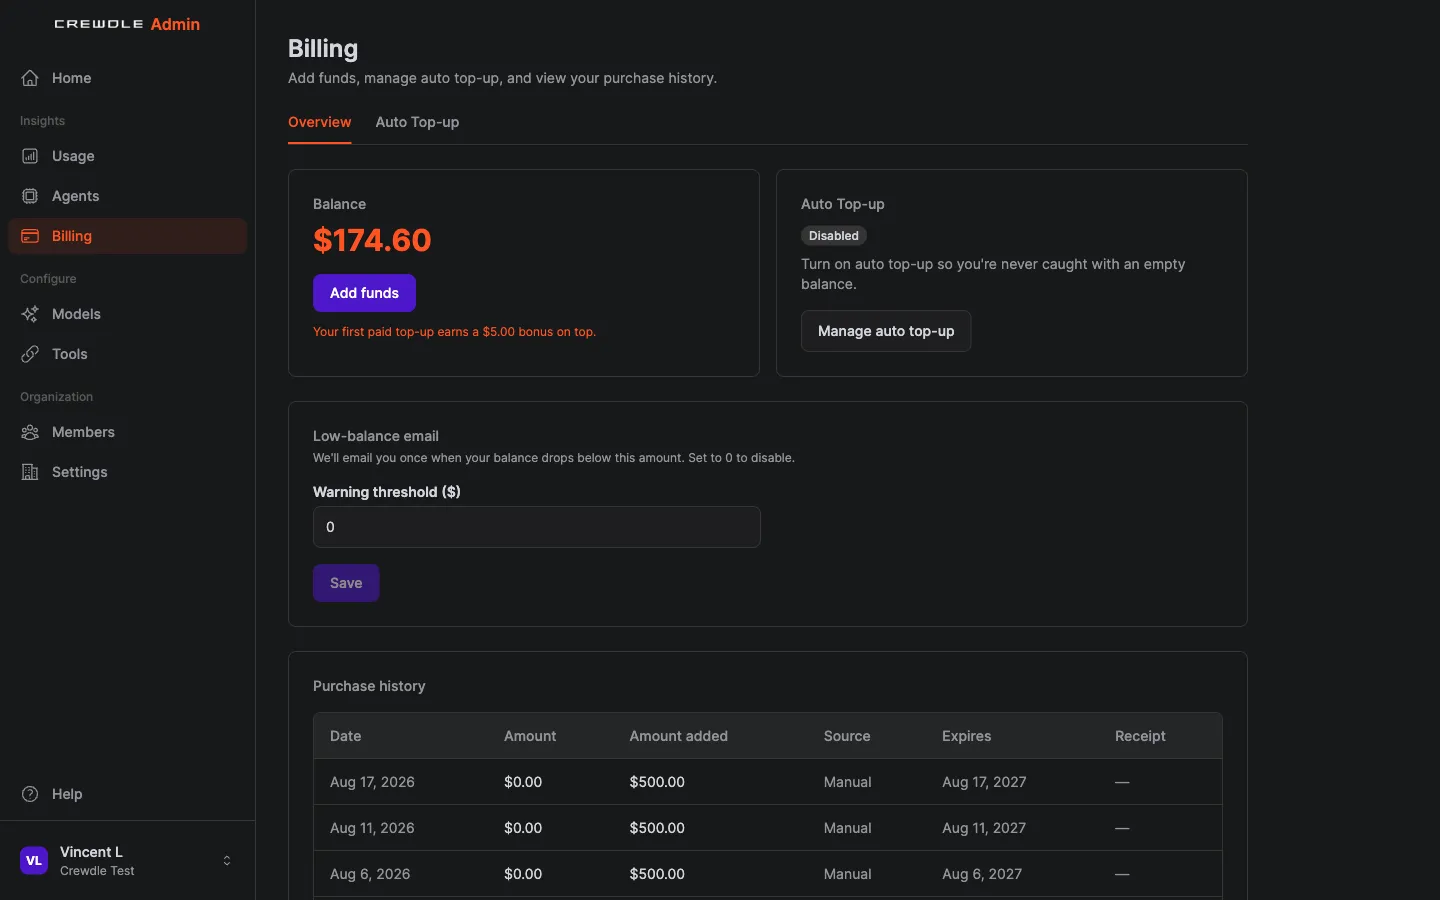Click the Home house icon
Image resolution: width=1440 pixels, height=900 pixels.
pyautogui.click(x=30, y=78)
